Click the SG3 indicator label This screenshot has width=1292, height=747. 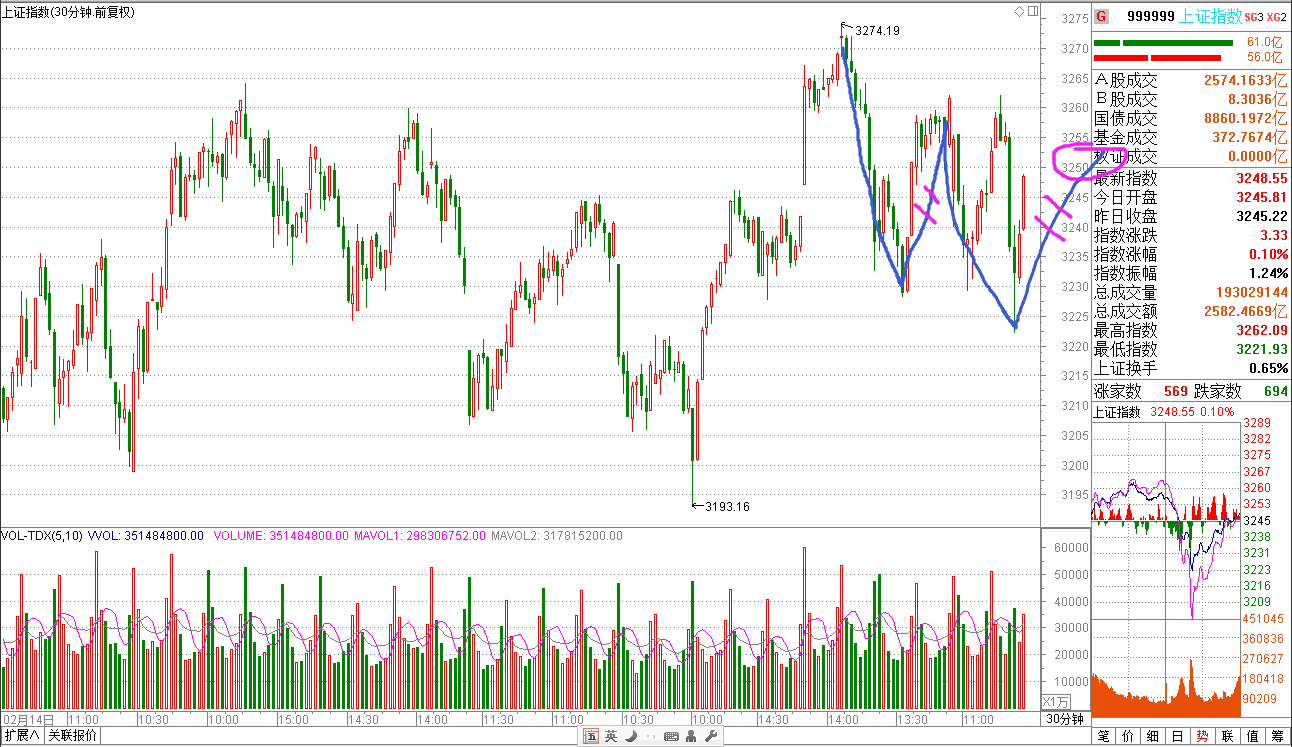1255,16
